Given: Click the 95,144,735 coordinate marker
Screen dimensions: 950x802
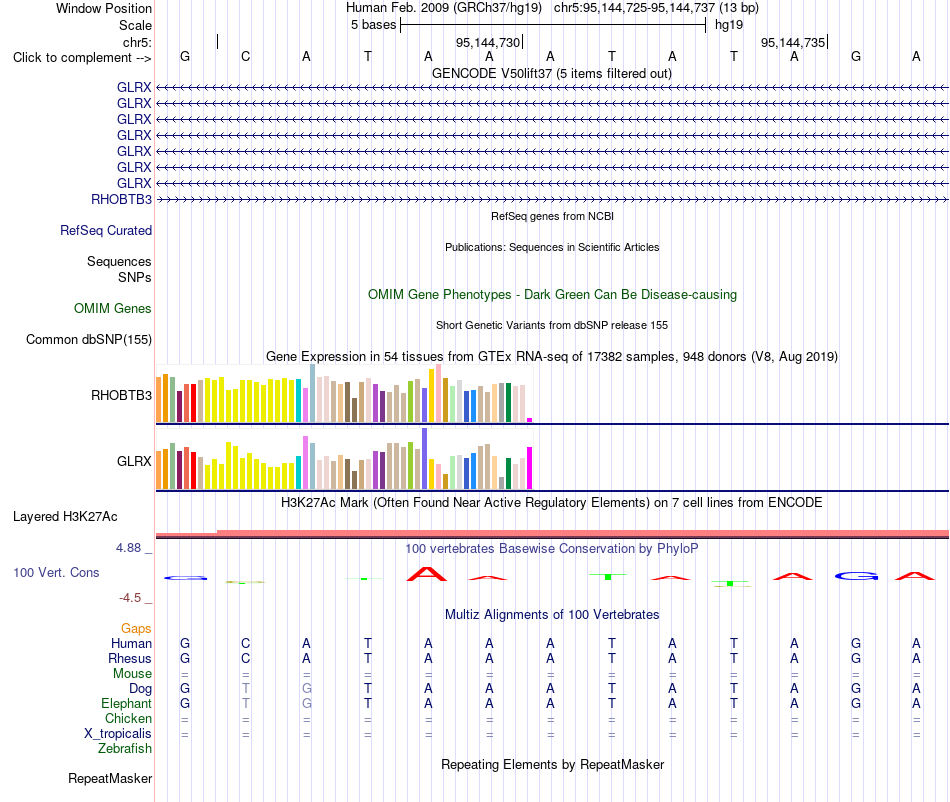Looking at the screenshot, I should pyautogui.click(x=793, y=42).
